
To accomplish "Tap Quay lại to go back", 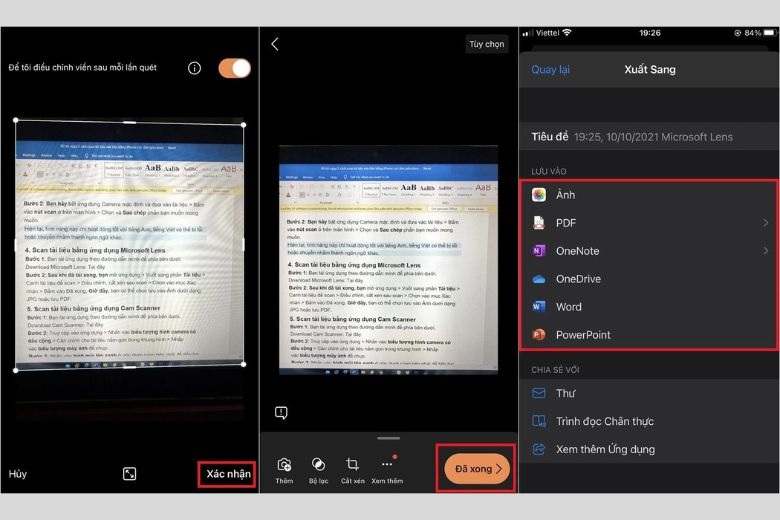I will pos(551,70).
